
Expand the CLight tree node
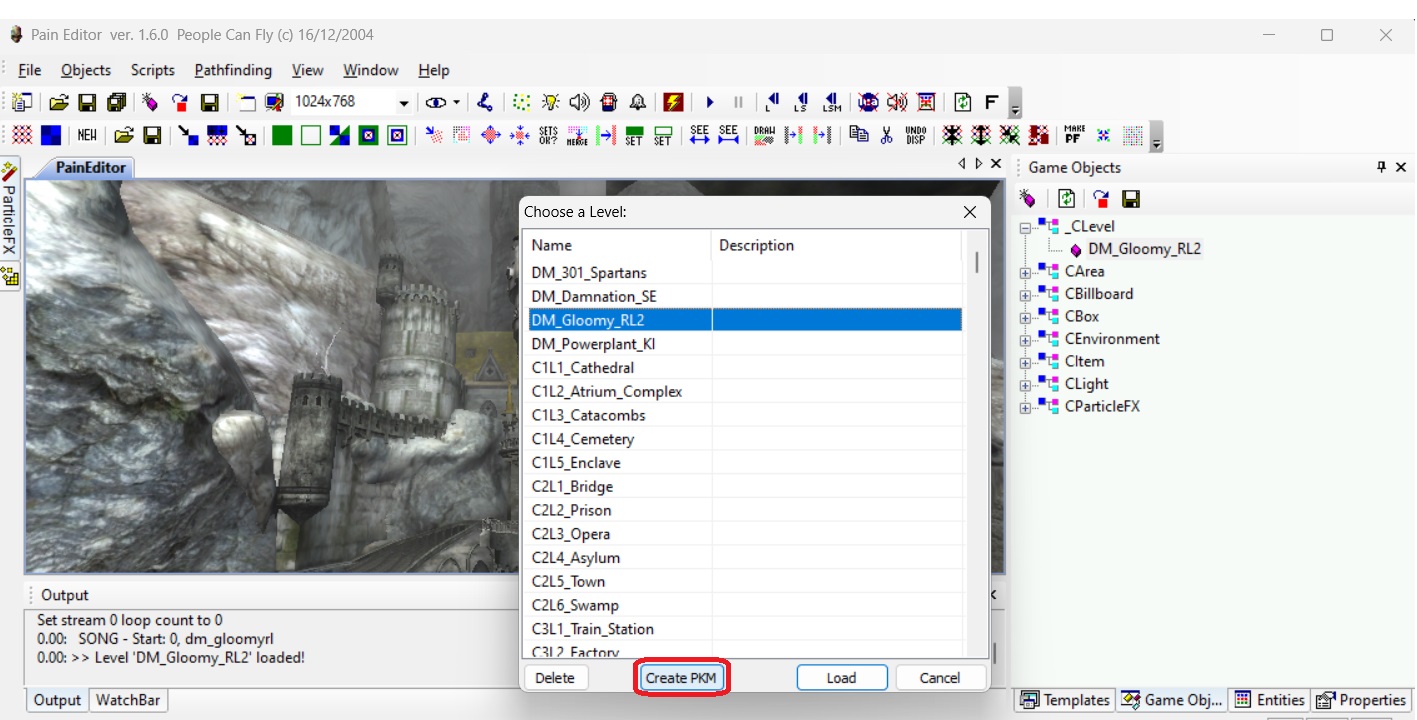click(1024, 385)
